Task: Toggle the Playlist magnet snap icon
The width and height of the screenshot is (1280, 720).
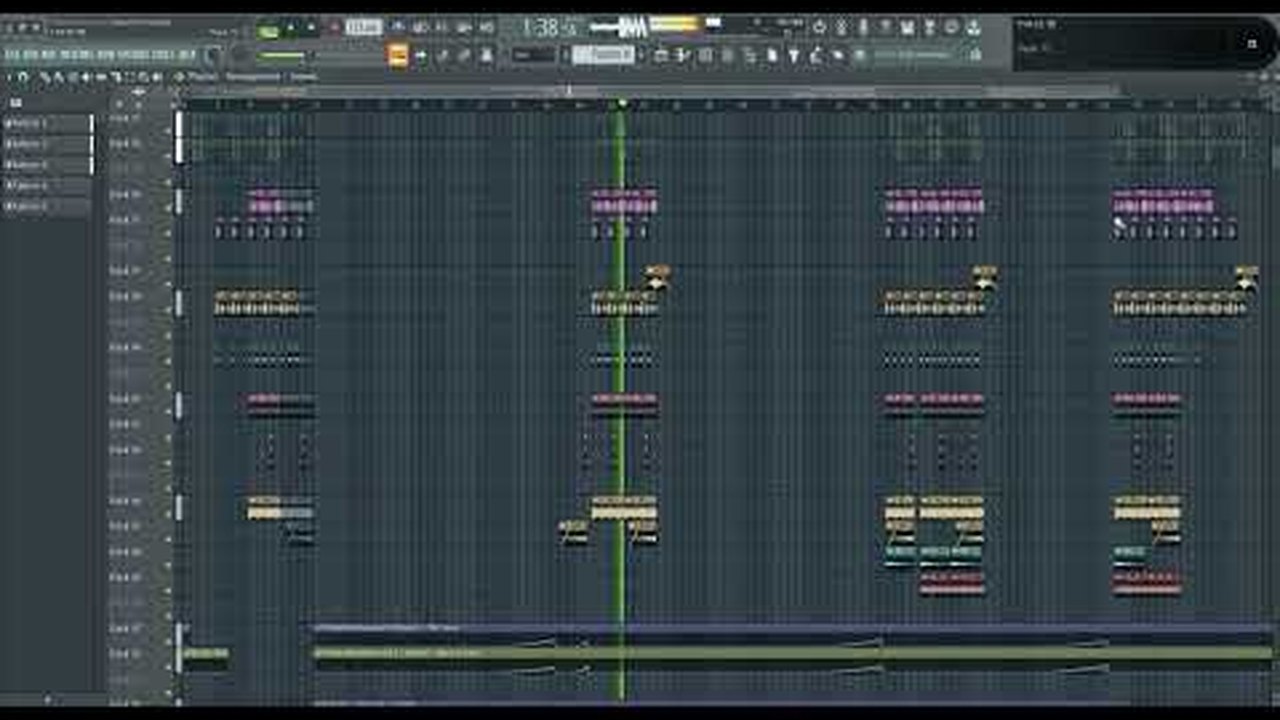Action: click(24, 77)
